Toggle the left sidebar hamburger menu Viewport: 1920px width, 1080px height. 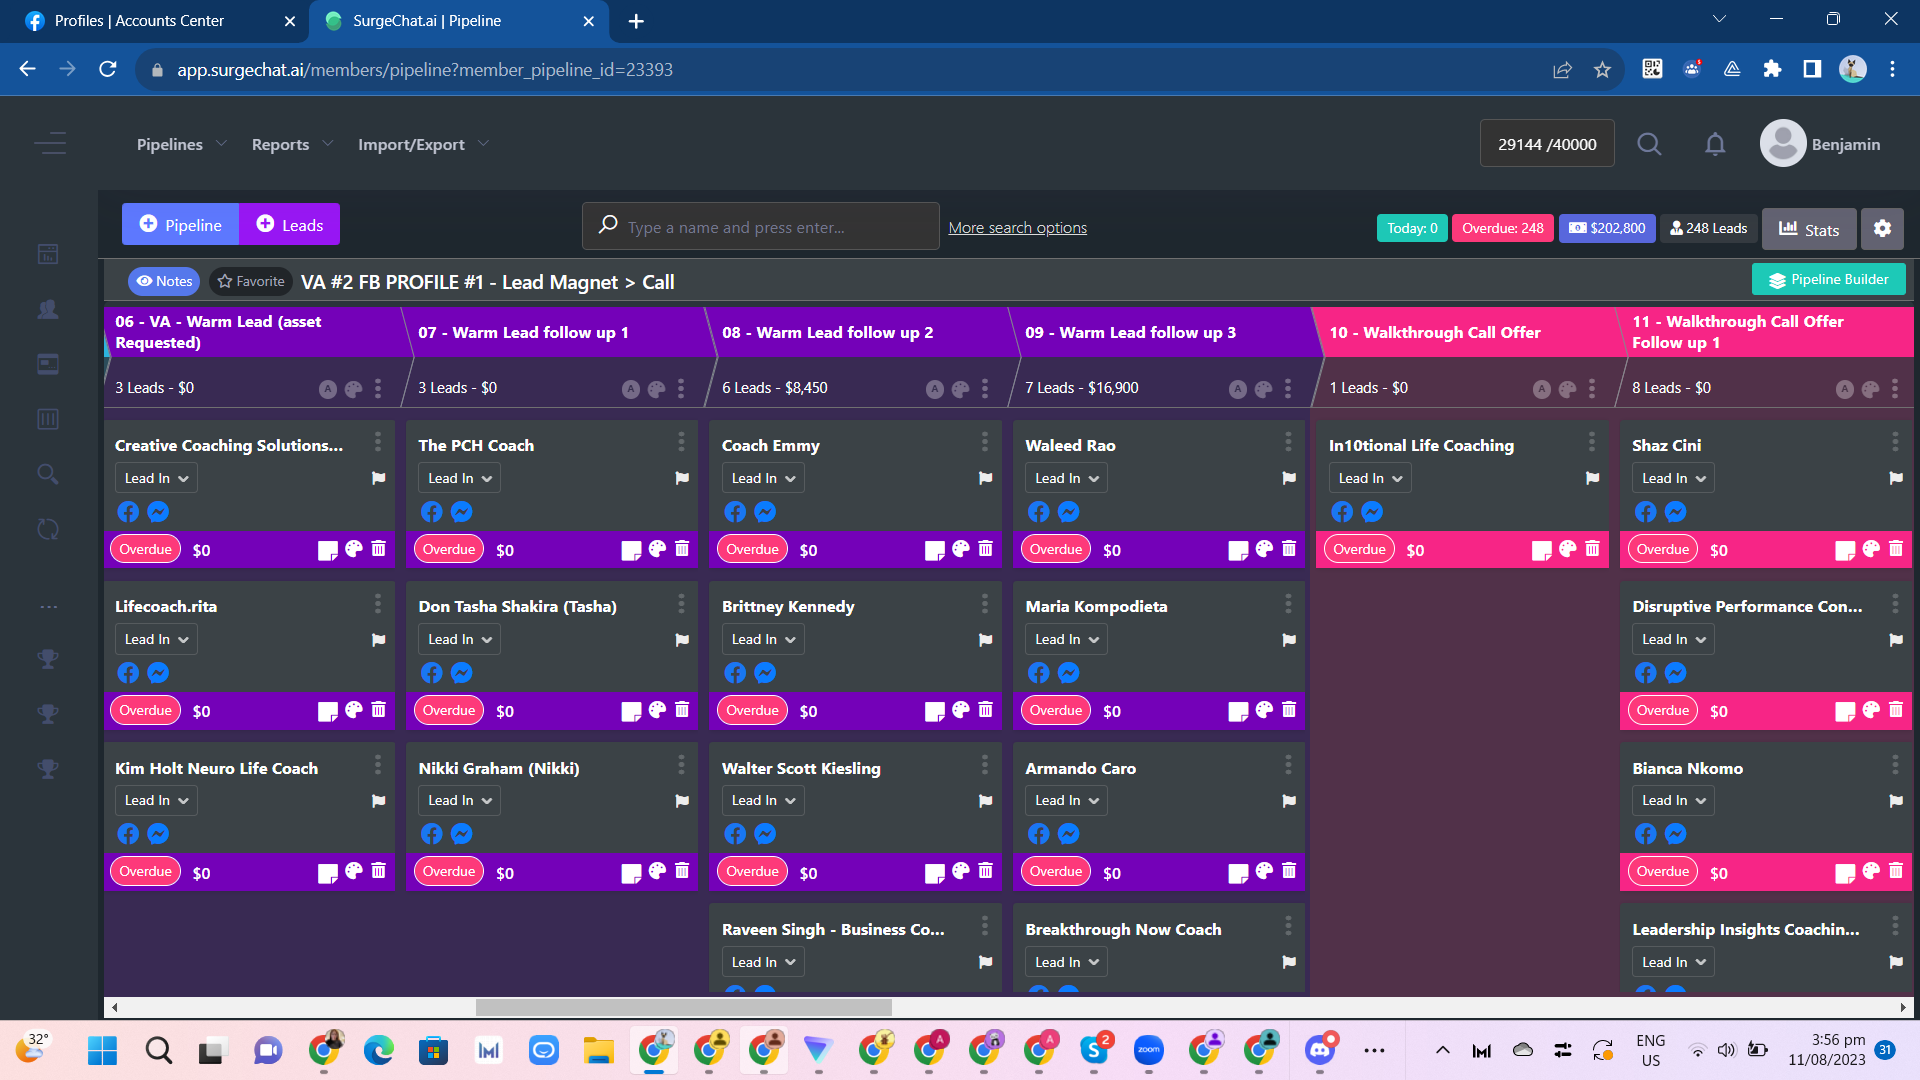[50, 144]
